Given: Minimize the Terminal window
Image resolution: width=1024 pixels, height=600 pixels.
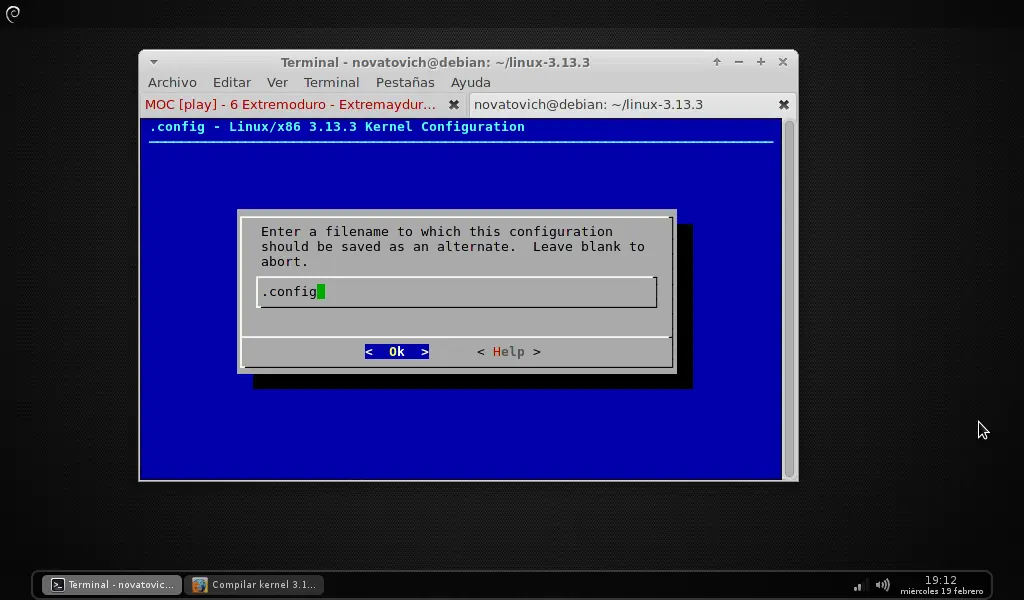Looking at the screenshot, I should (739, 62).
